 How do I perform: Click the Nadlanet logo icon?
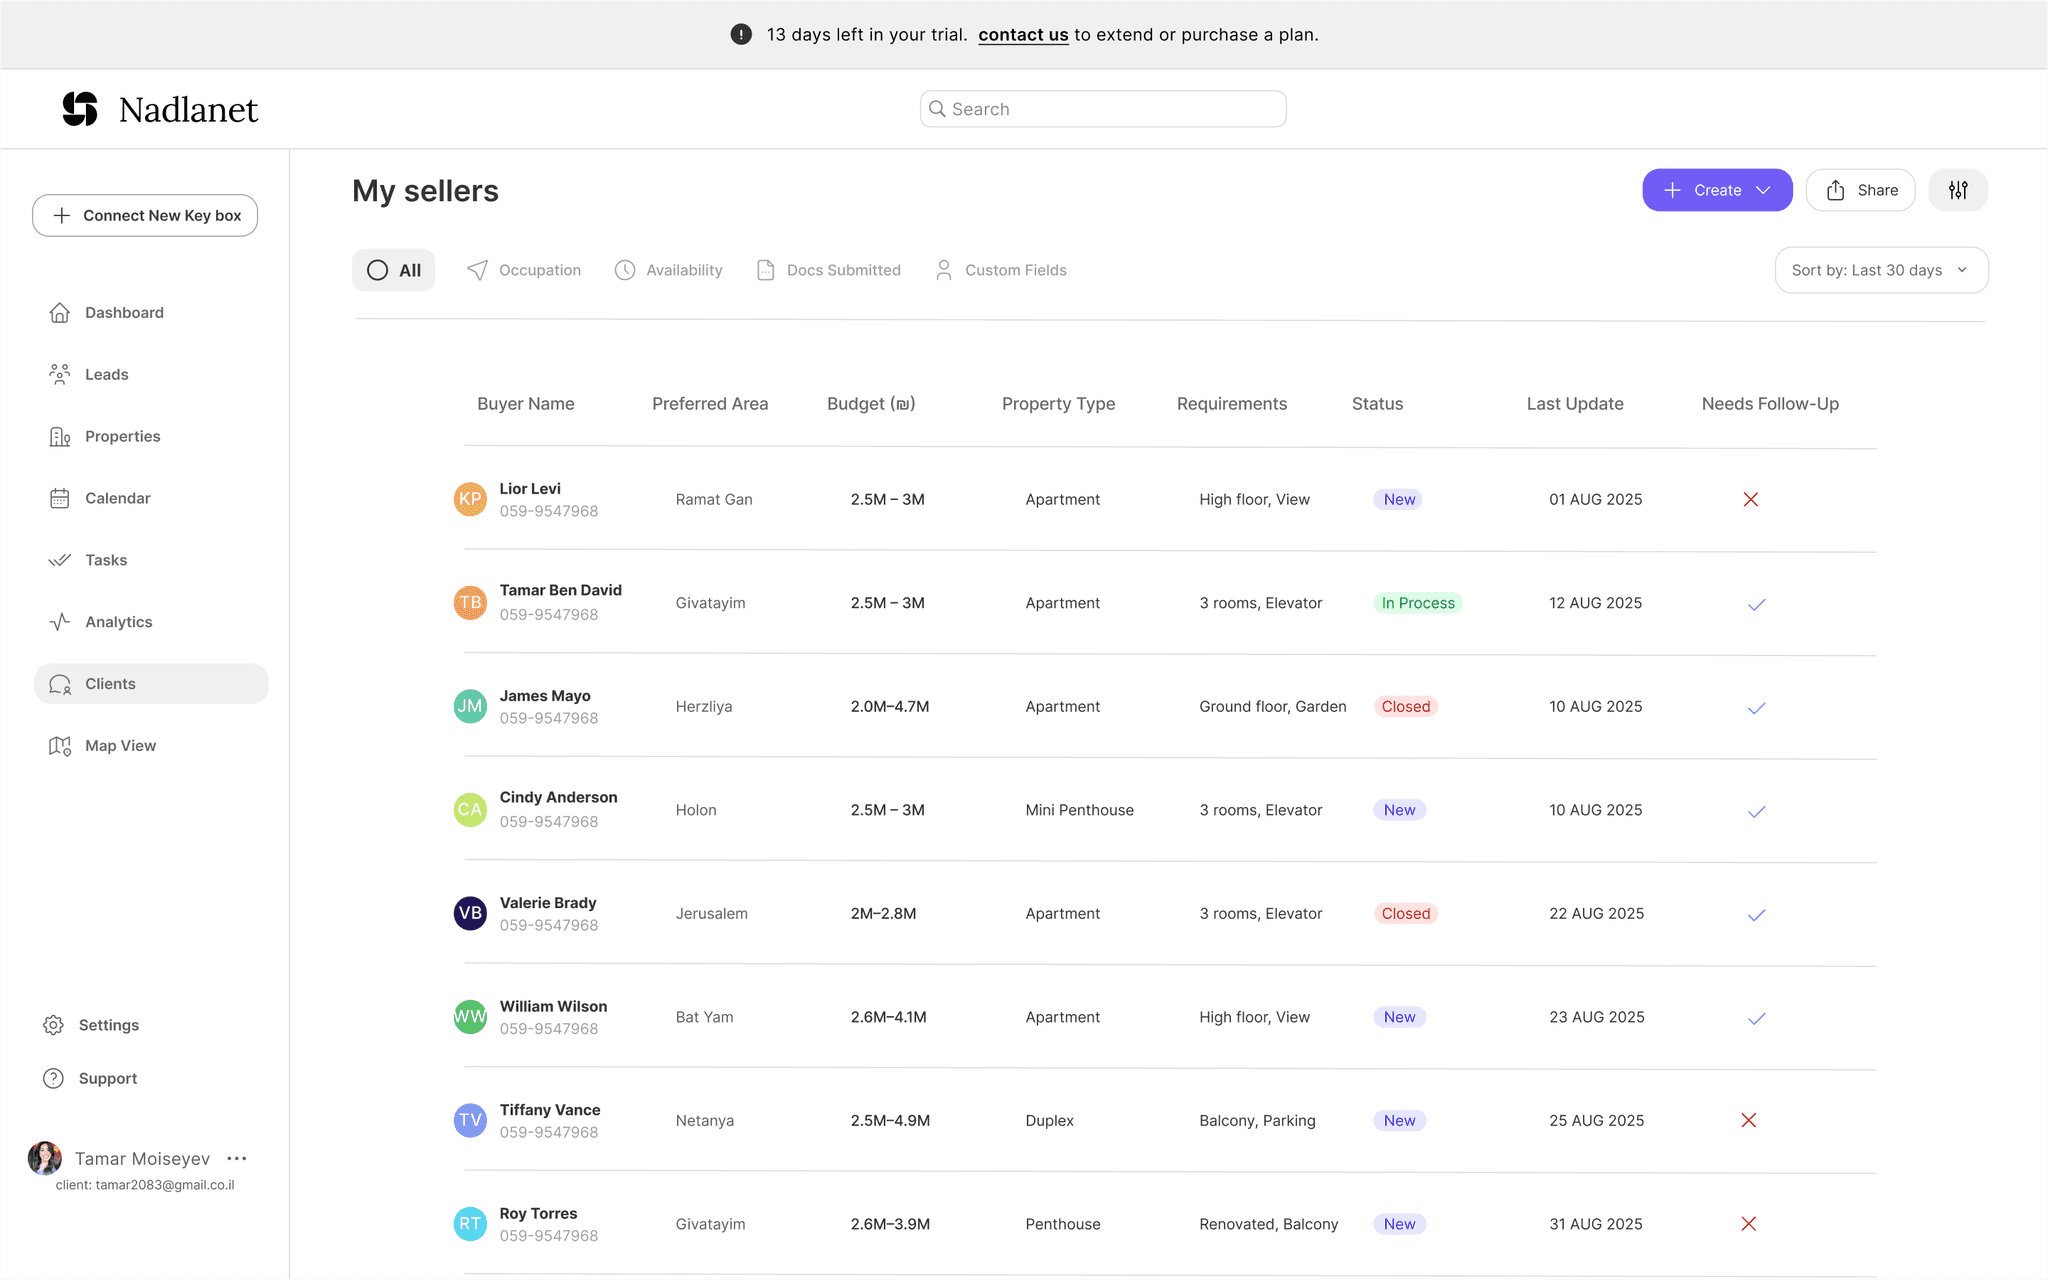(80, 109)
